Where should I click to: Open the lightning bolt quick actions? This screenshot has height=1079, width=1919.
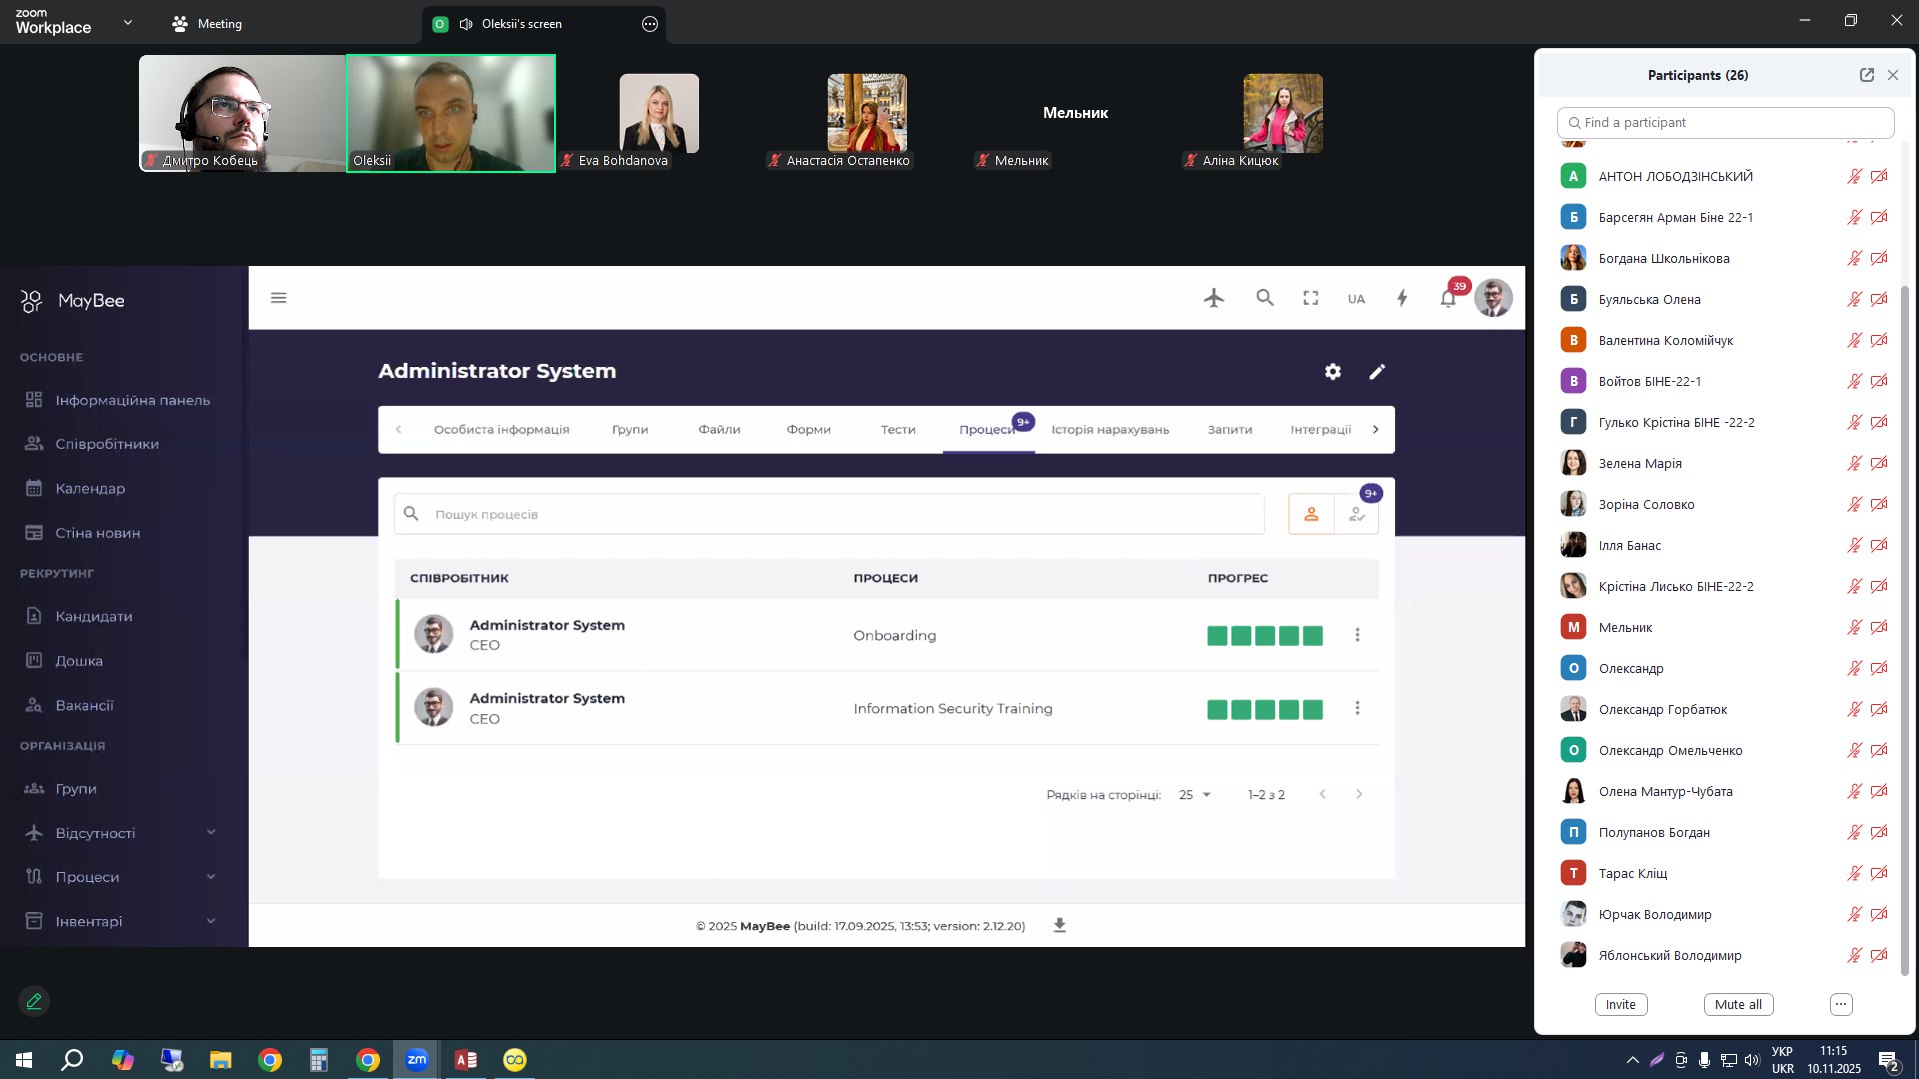[1402, 298]
